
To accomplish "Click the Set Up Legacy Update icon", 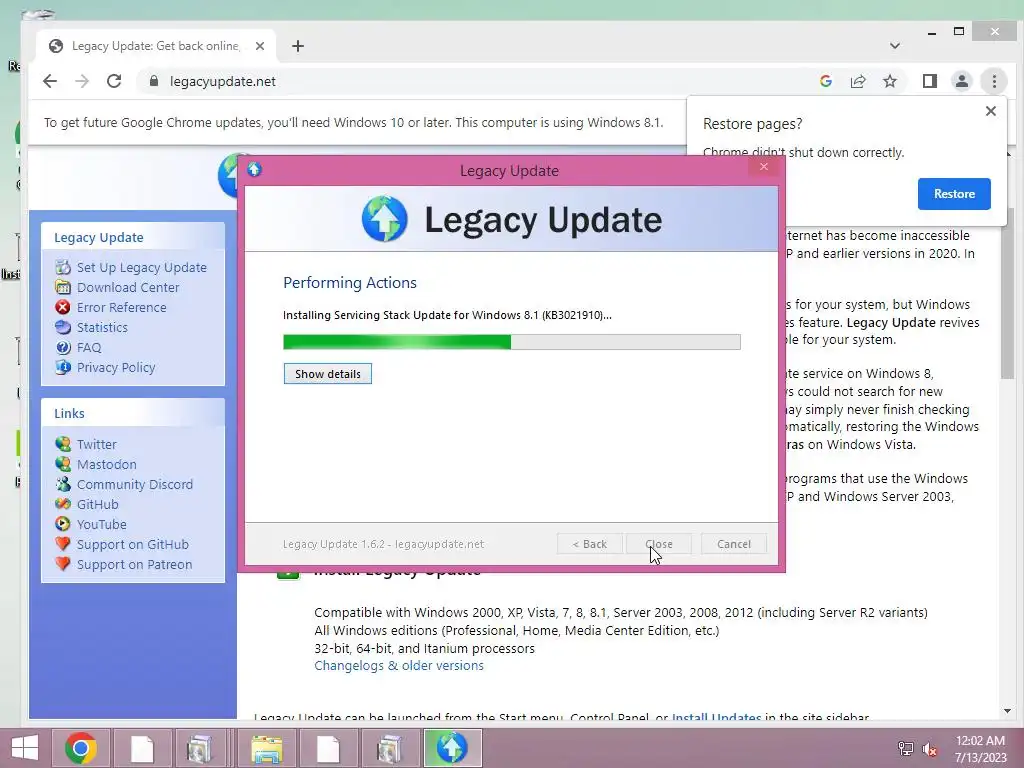I will pos(63,267).
